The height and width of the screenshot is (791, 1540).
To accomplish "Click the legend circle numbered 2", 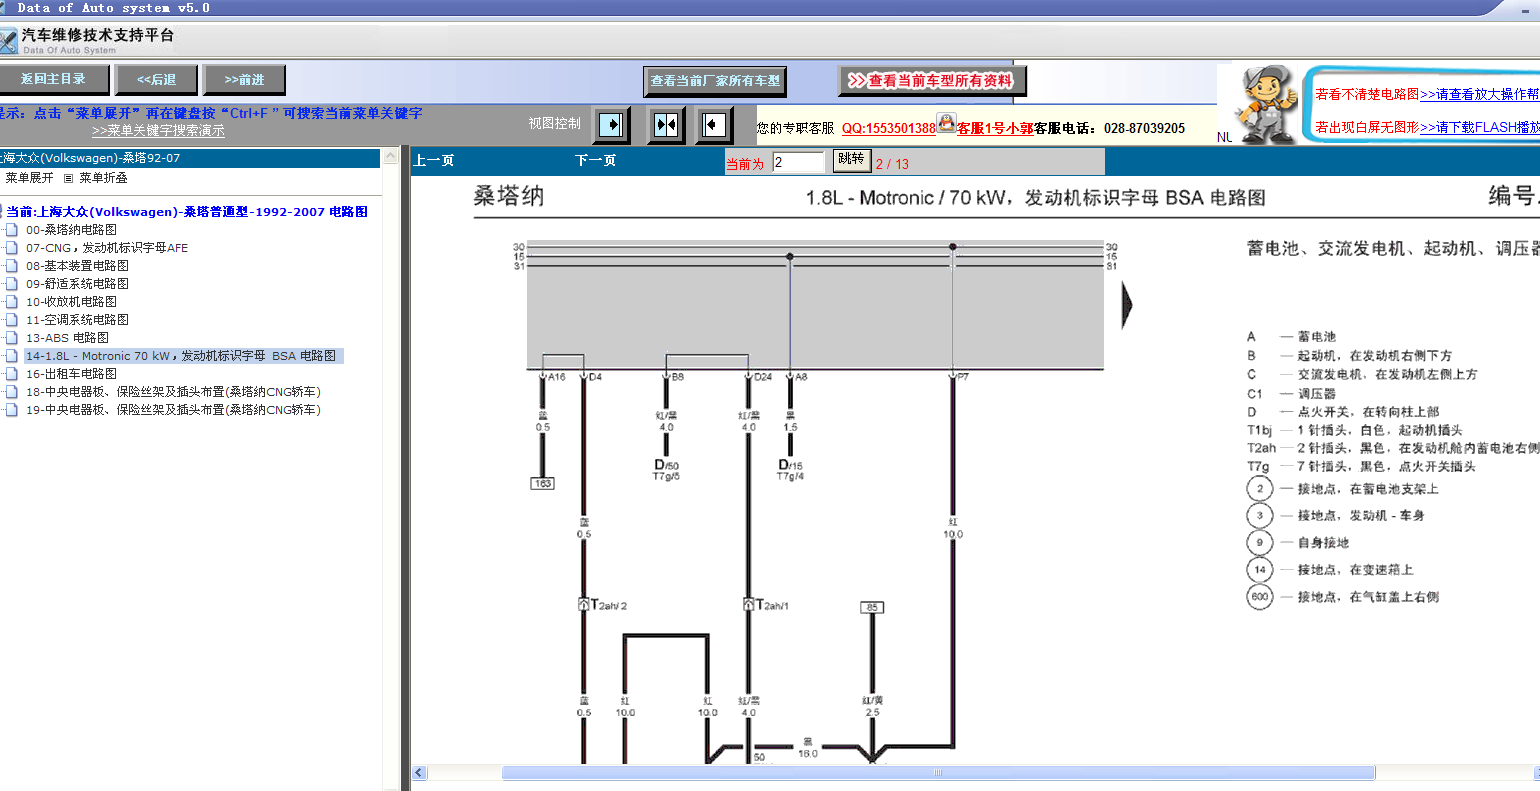I will click(x=1259, y=489).
